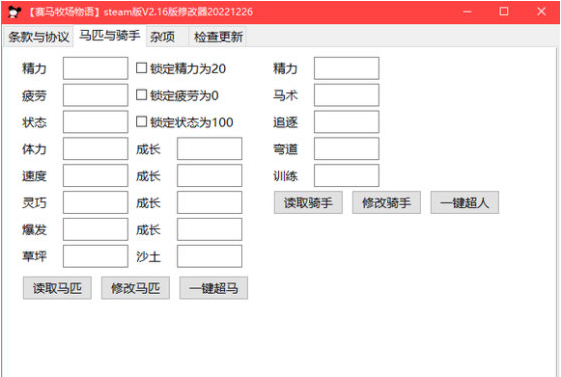Focus the 状态 input field
561x377 pixels.
tap(96, 122)
